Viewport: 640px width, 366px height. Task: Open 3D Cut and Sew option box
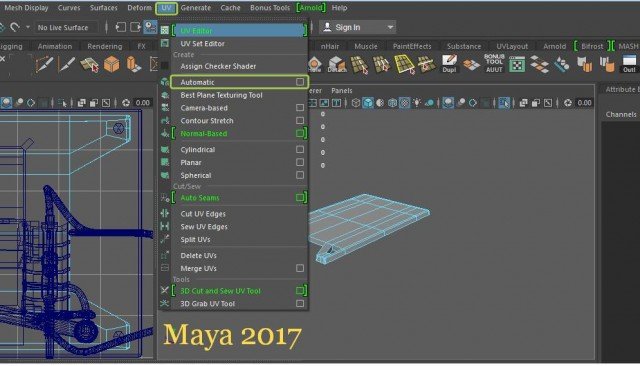pyautogui.click(x=300, y=291)
